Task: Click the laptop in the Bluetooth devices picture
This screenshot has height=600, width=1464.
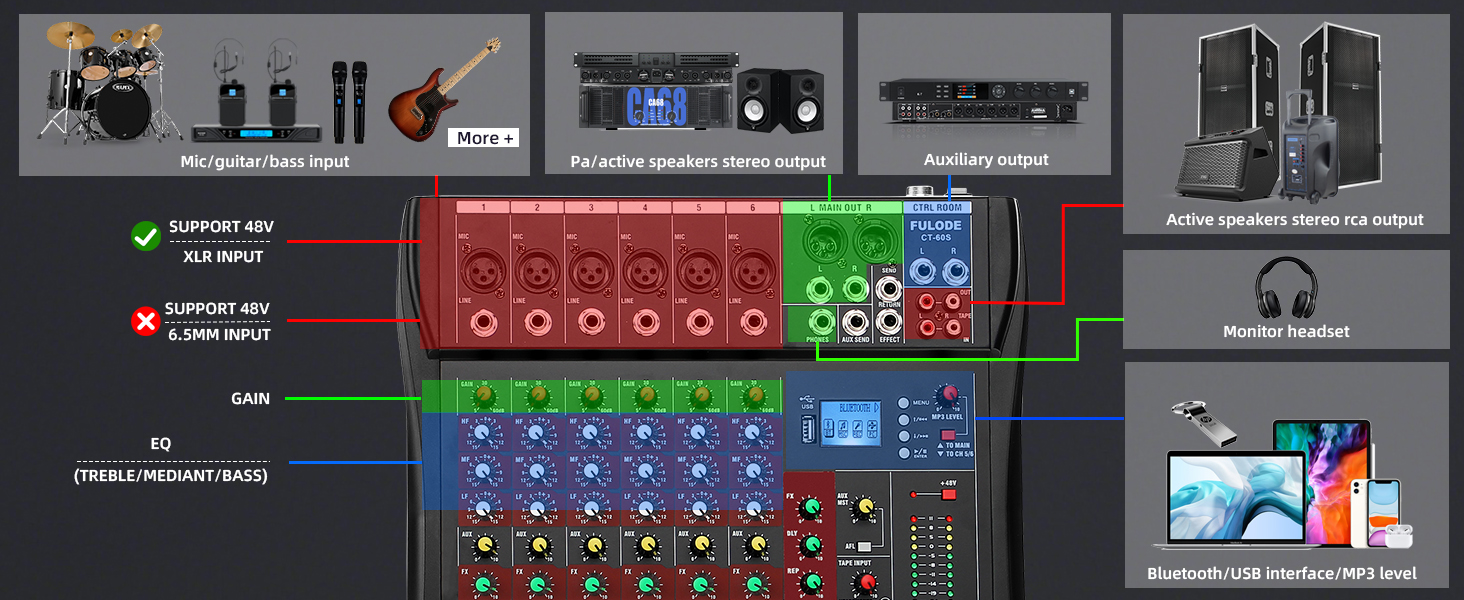Action: pos(1236,499)
